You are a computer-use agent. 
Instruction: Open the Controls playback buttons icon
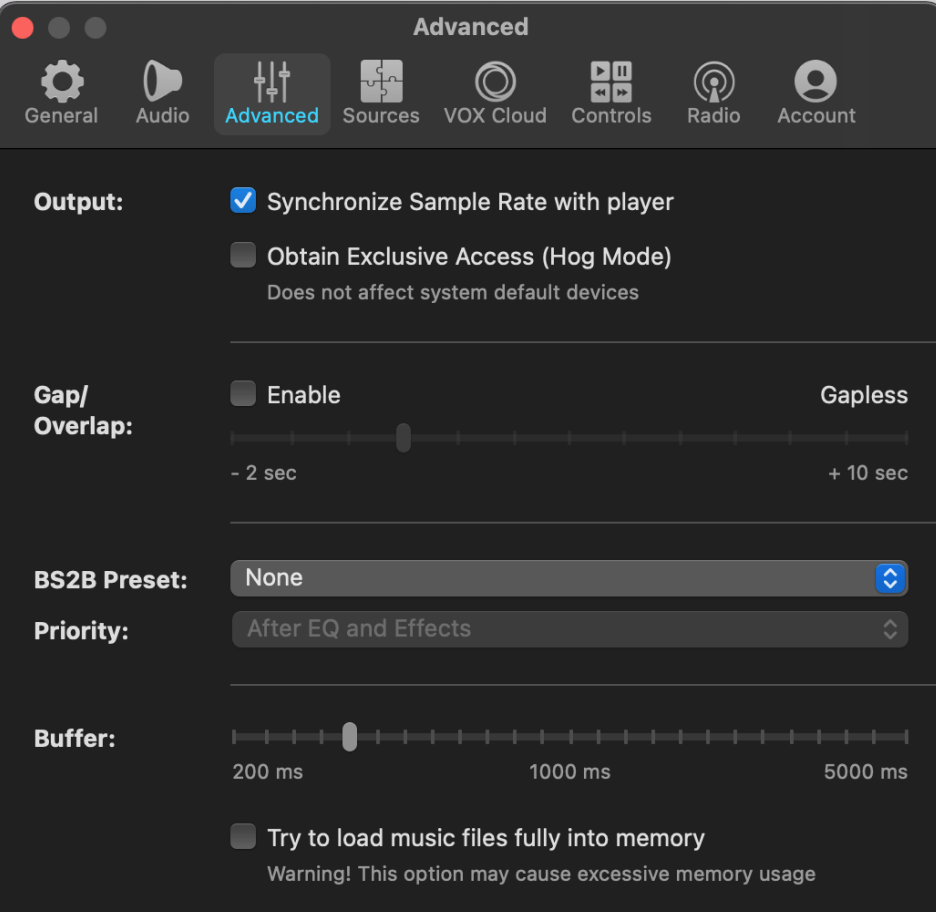point(611,81)
